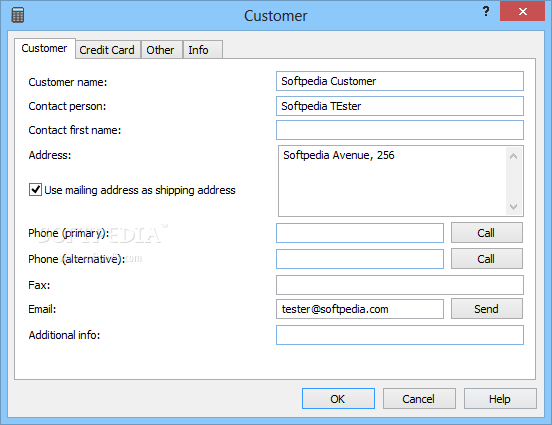Open the Credit Card tab

click(107, 50)
